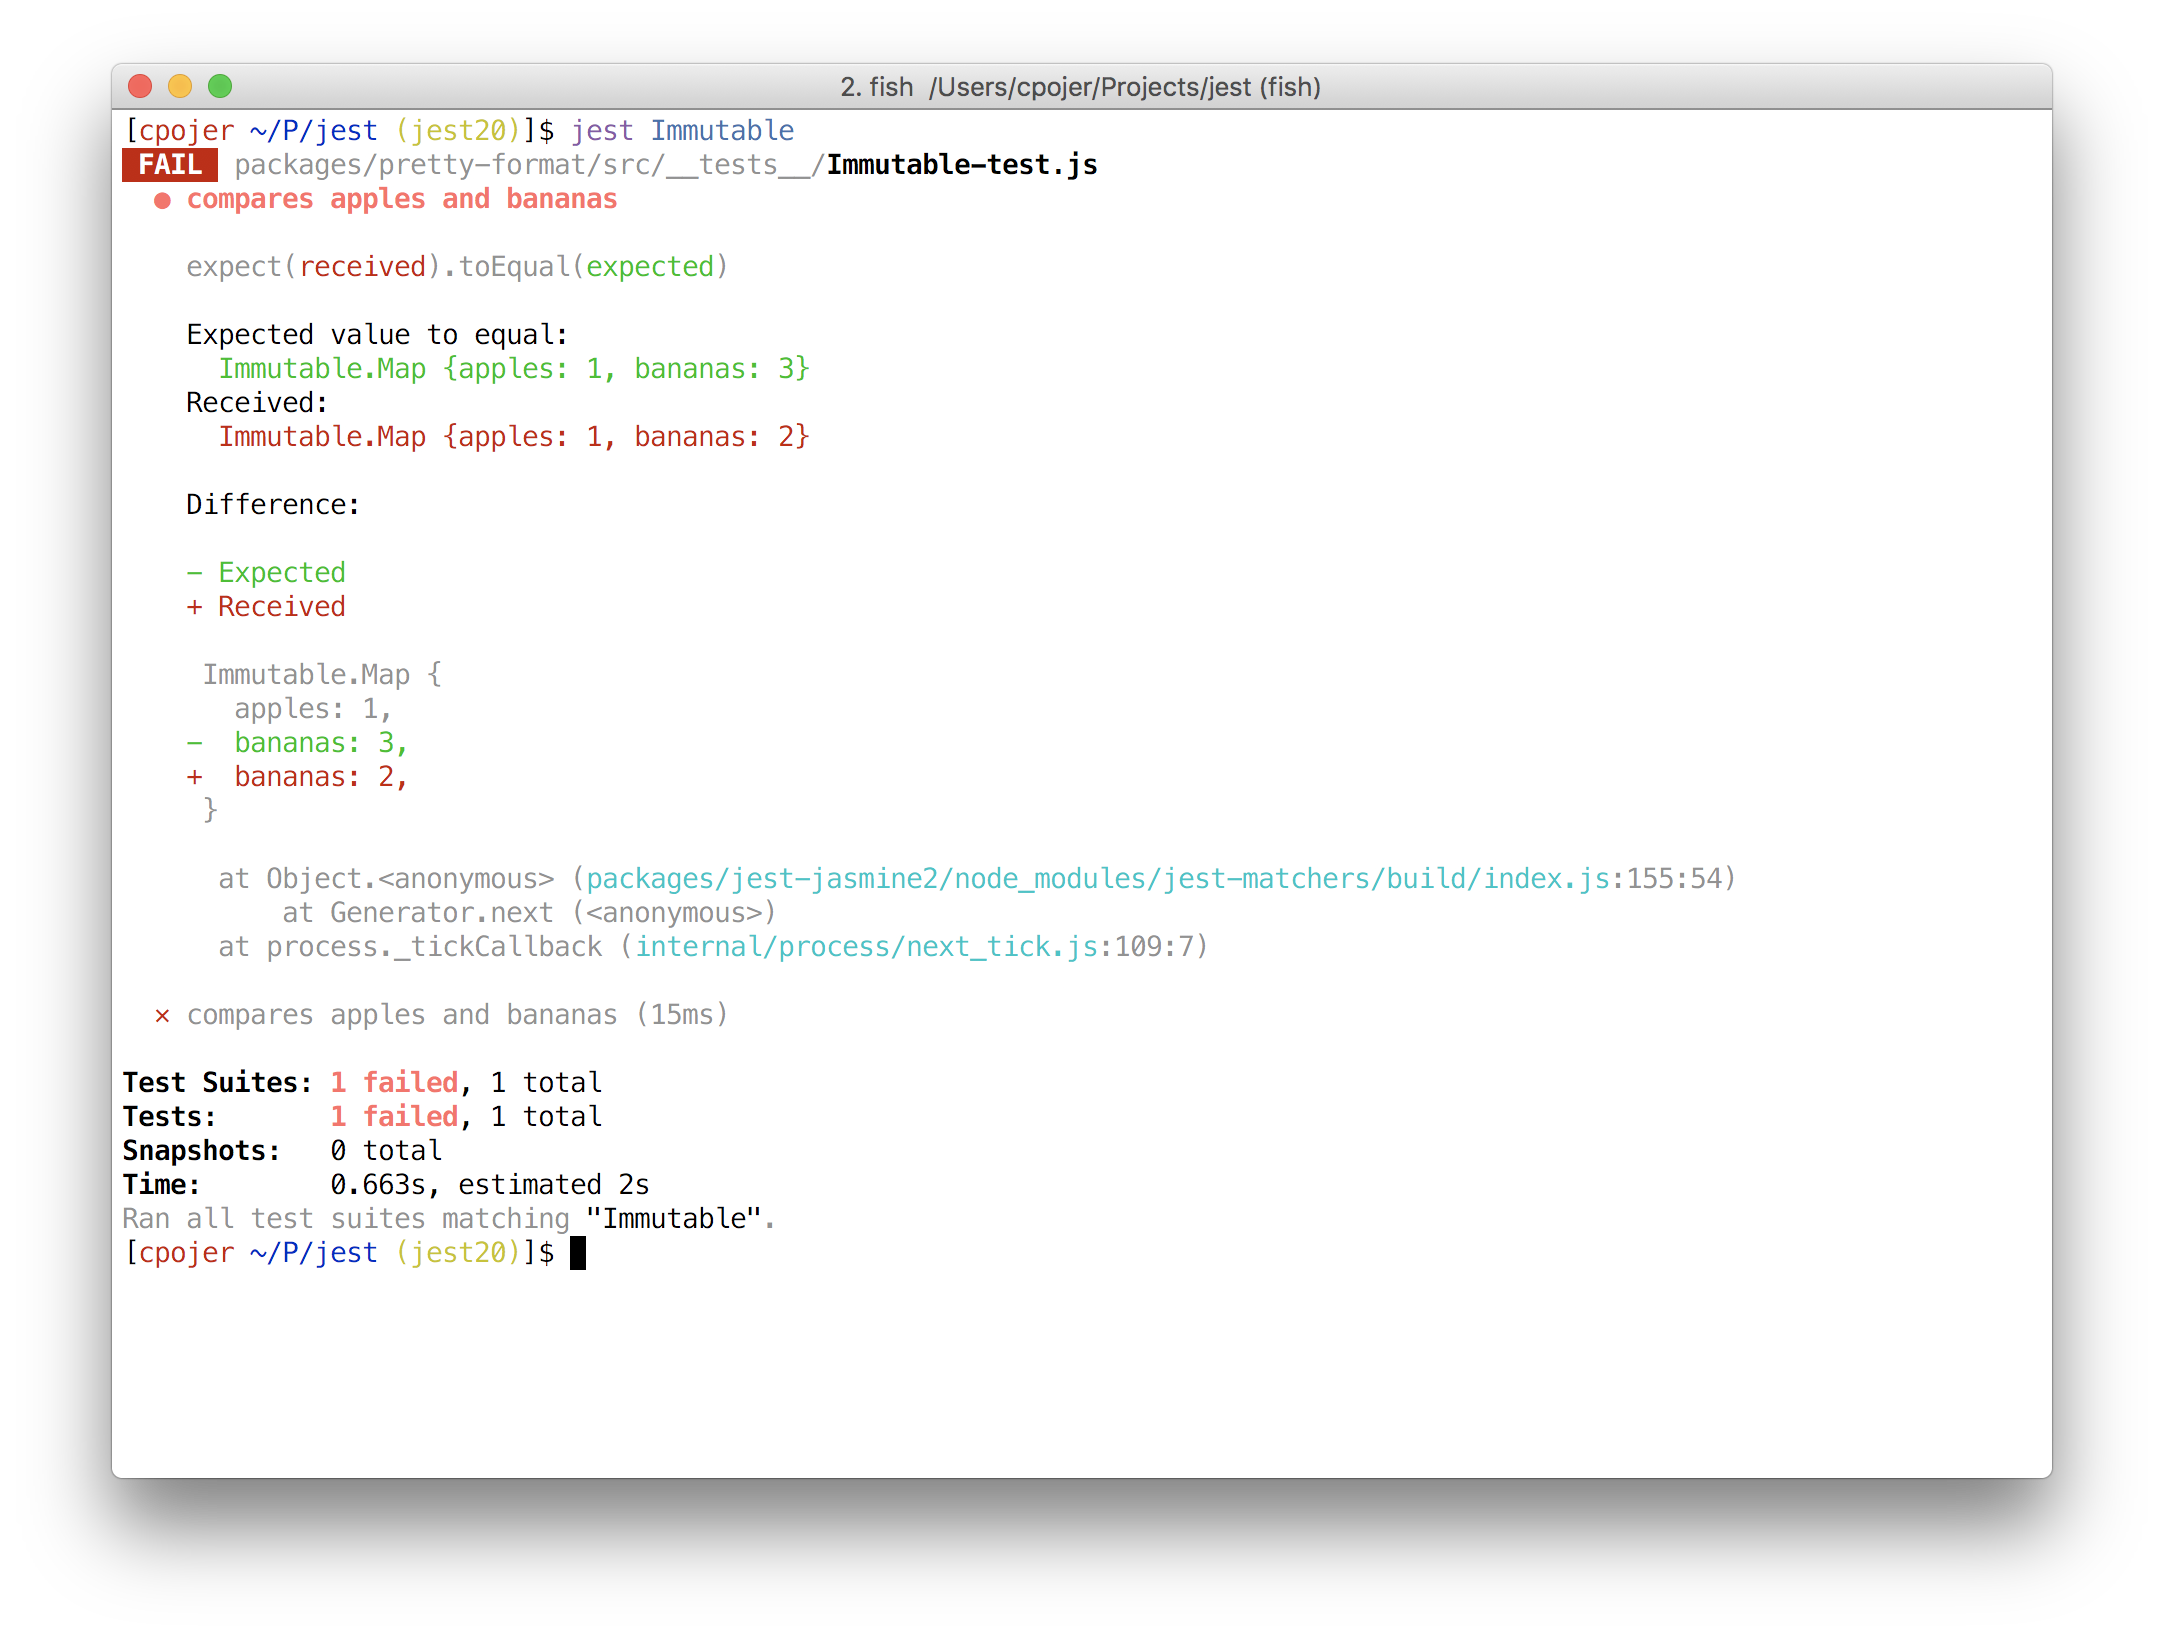Viewport: 2164px width, 1638px height.
Task: Click the block cursor at the prompt
Action: (578, 1252)
